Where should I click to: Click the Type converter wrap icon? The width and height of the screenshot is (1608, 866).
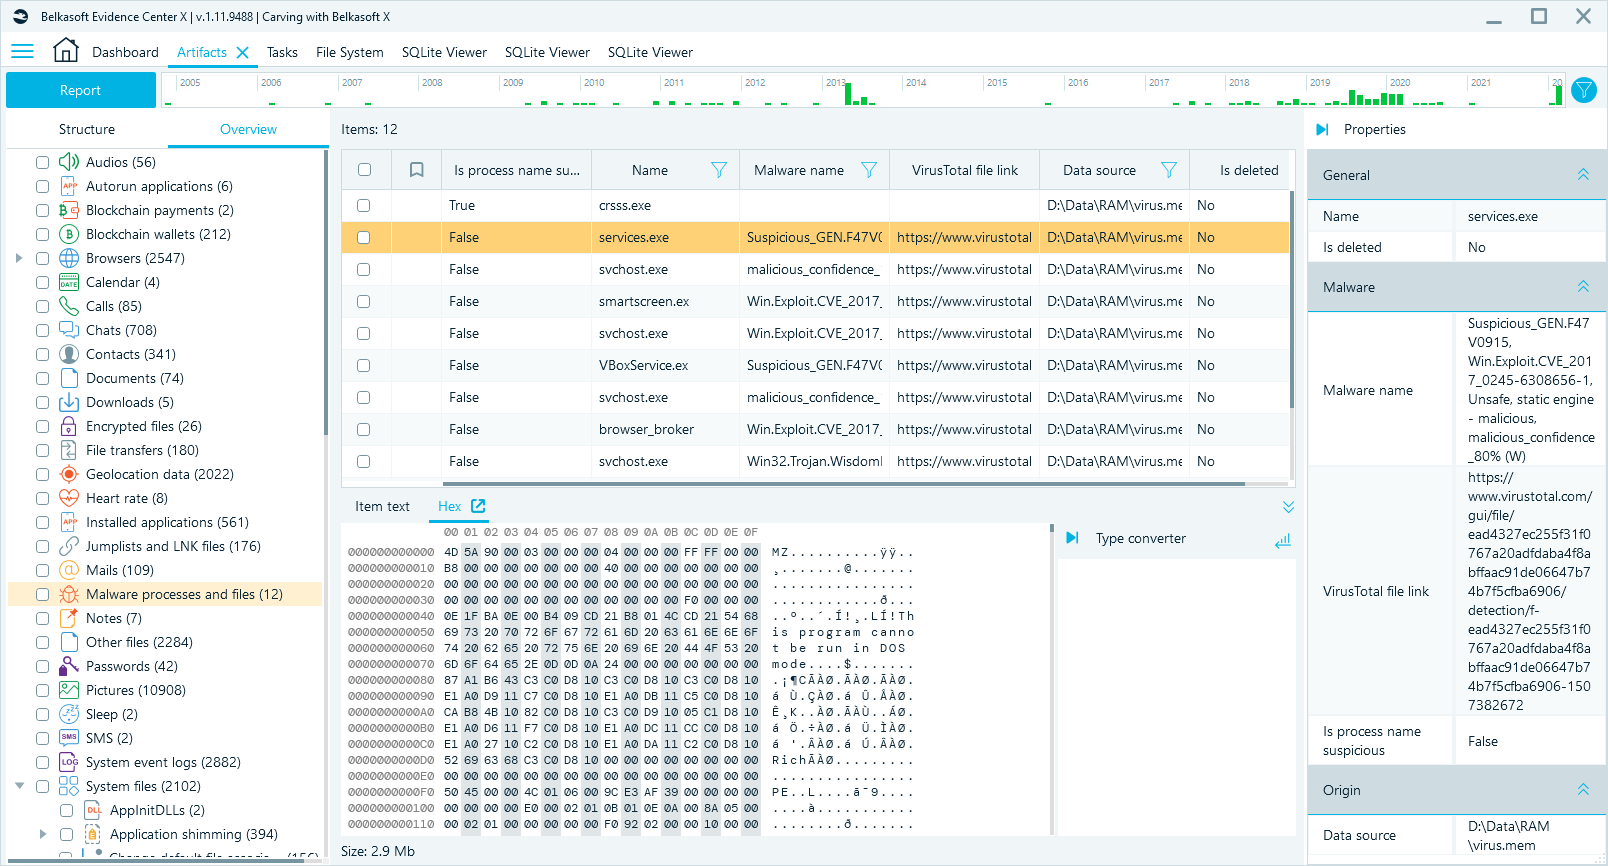click(x=1283, y=541)
